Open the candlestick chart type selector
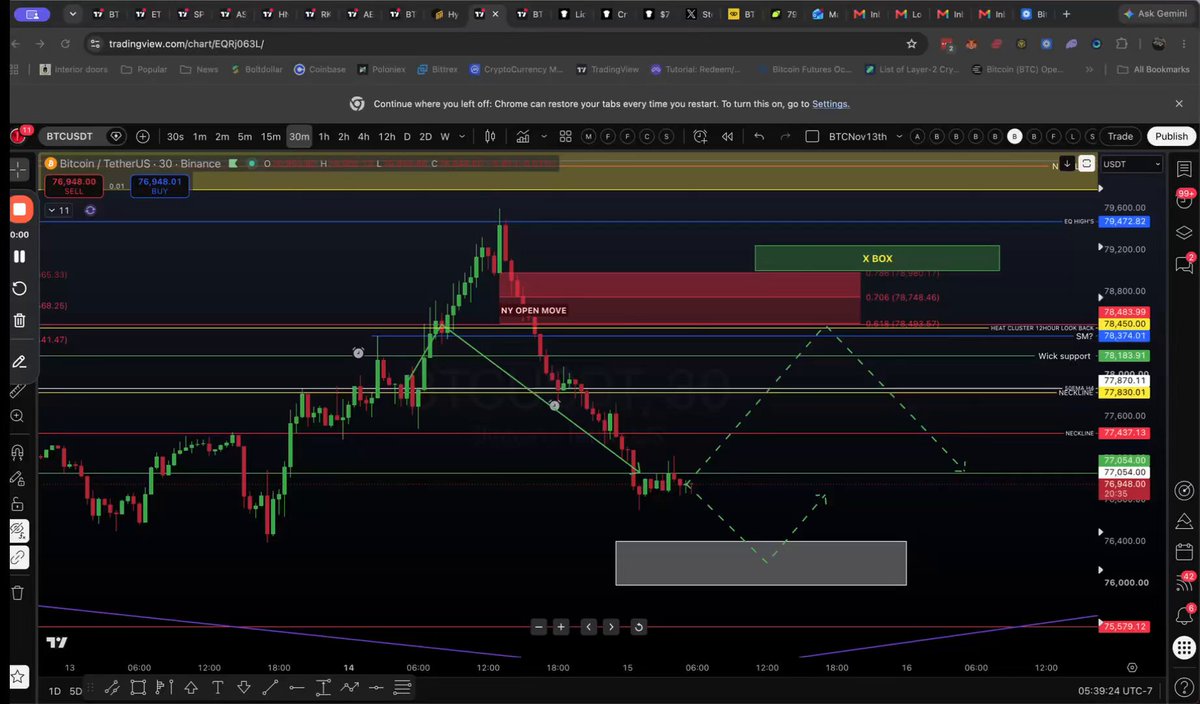The height and width of the screenshot is (704, 1200). point(490,137)
